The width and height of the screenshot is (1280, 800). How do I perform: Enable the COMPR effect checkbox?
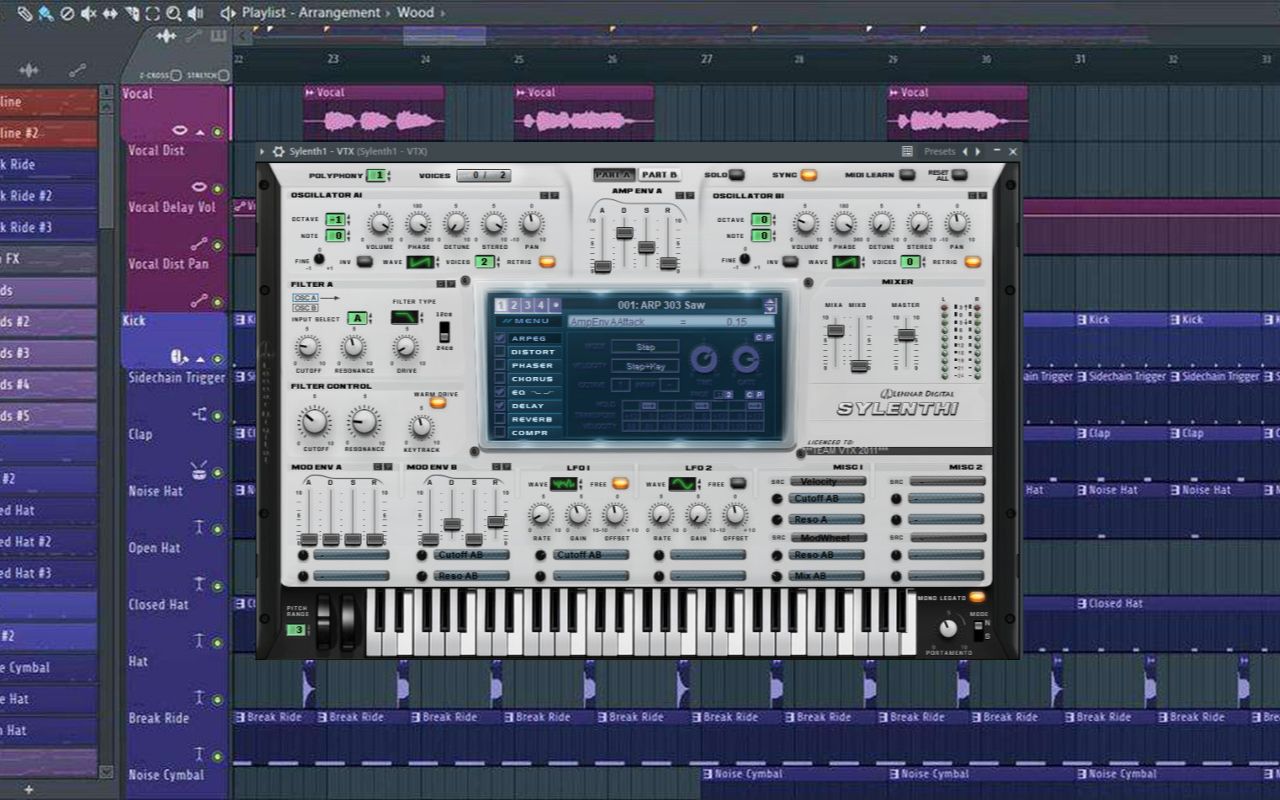click(500, 433)
